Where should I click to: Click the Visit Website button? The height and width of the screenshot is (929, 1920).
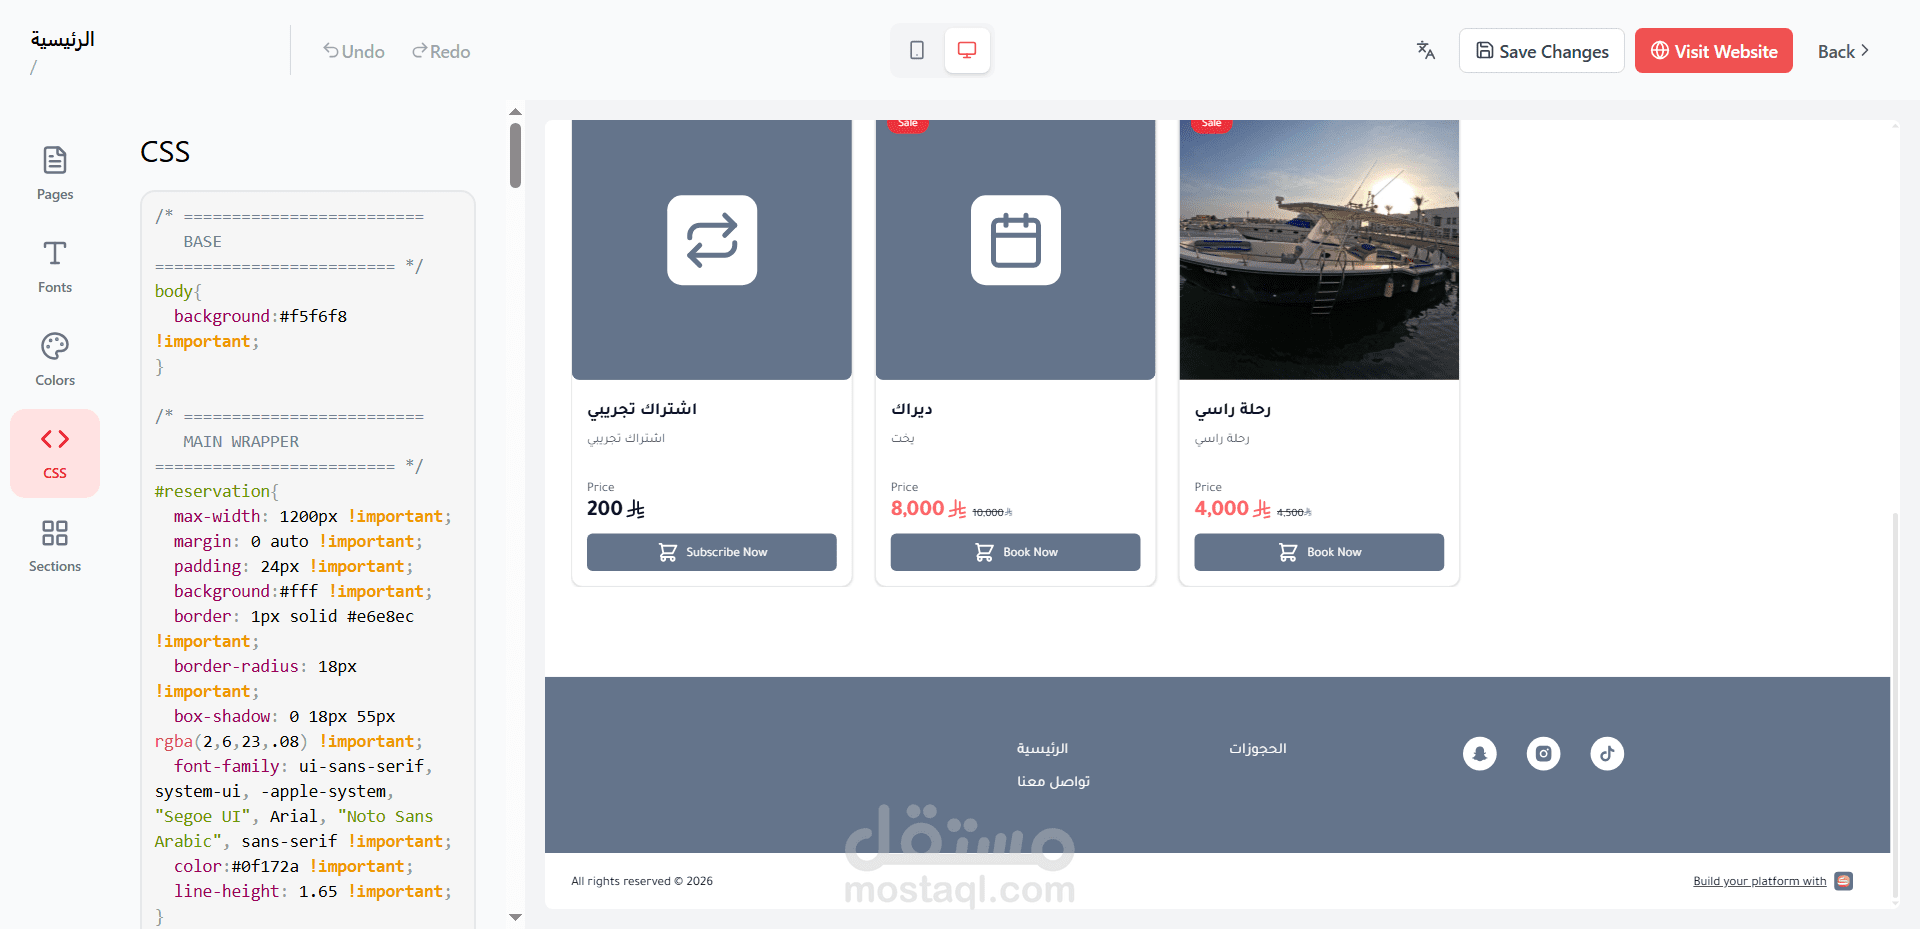point(1714,51)
